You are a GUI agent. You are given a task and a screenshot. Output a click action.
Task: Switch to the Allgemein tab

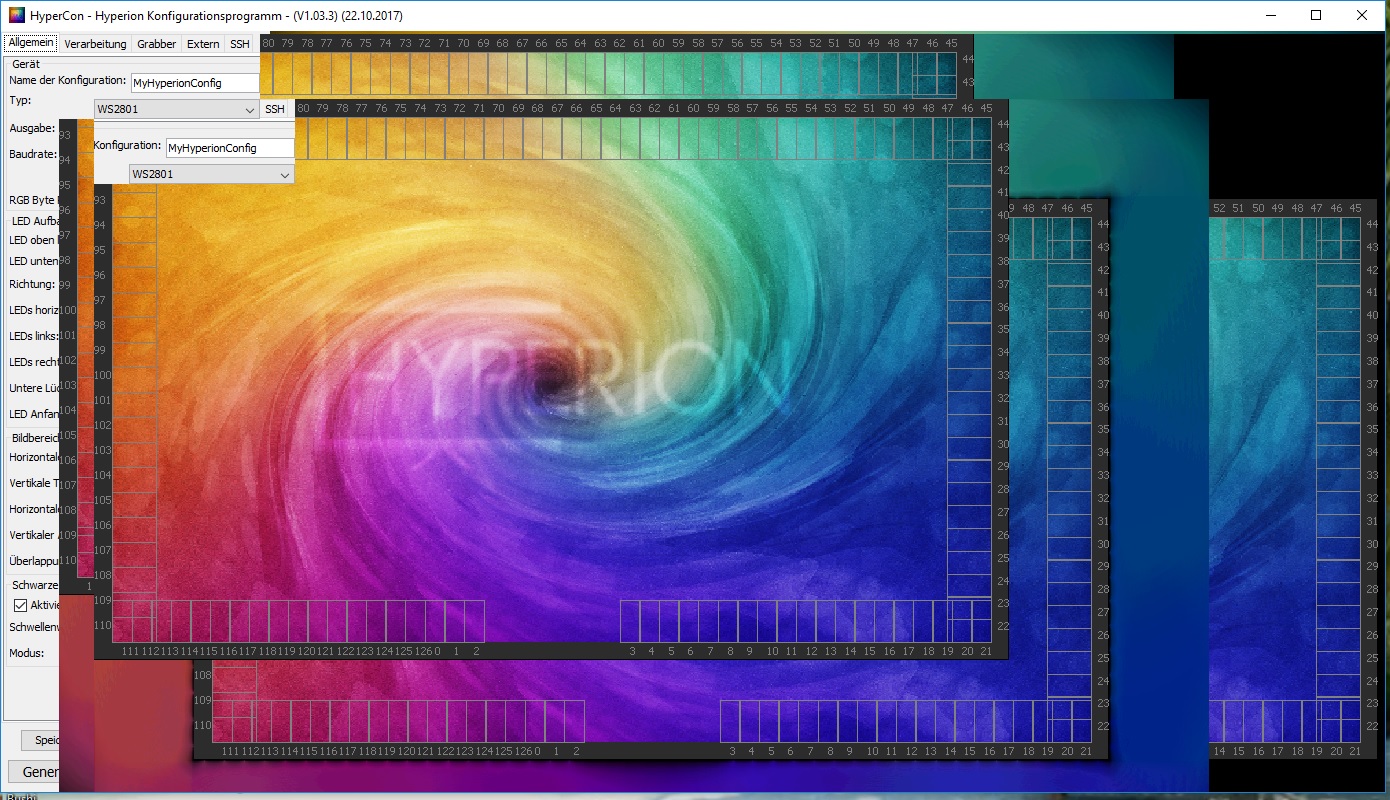tap(30, 43)
